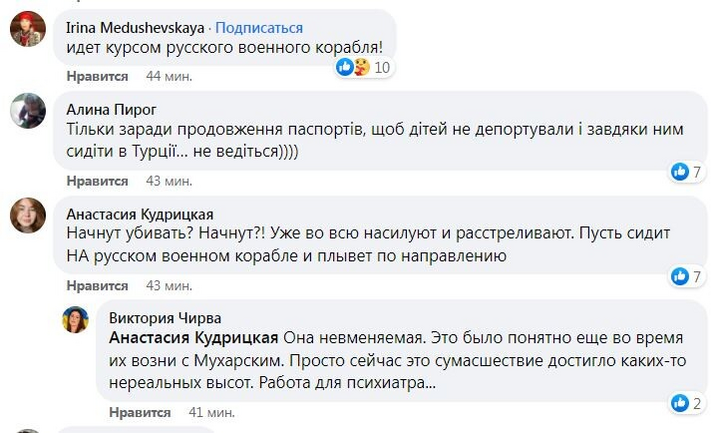
Task: Click Анастасия Кудрицкая's profile picture
Action: click(x=27, y=214)
